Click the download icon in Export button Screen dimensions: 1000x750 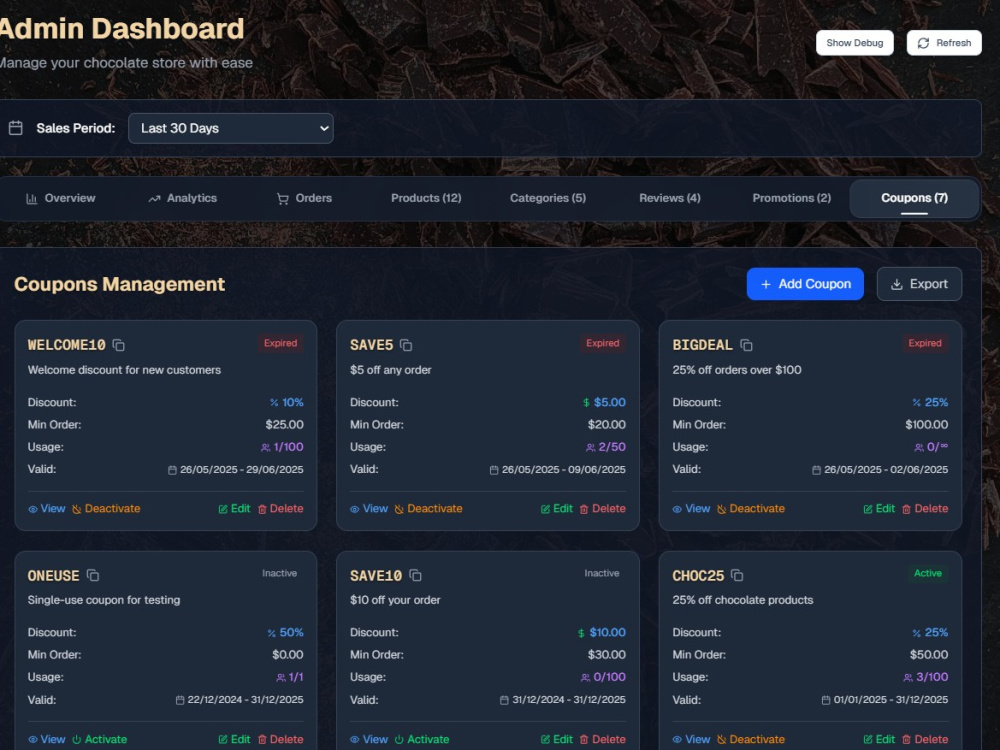(x=897, y=284)
